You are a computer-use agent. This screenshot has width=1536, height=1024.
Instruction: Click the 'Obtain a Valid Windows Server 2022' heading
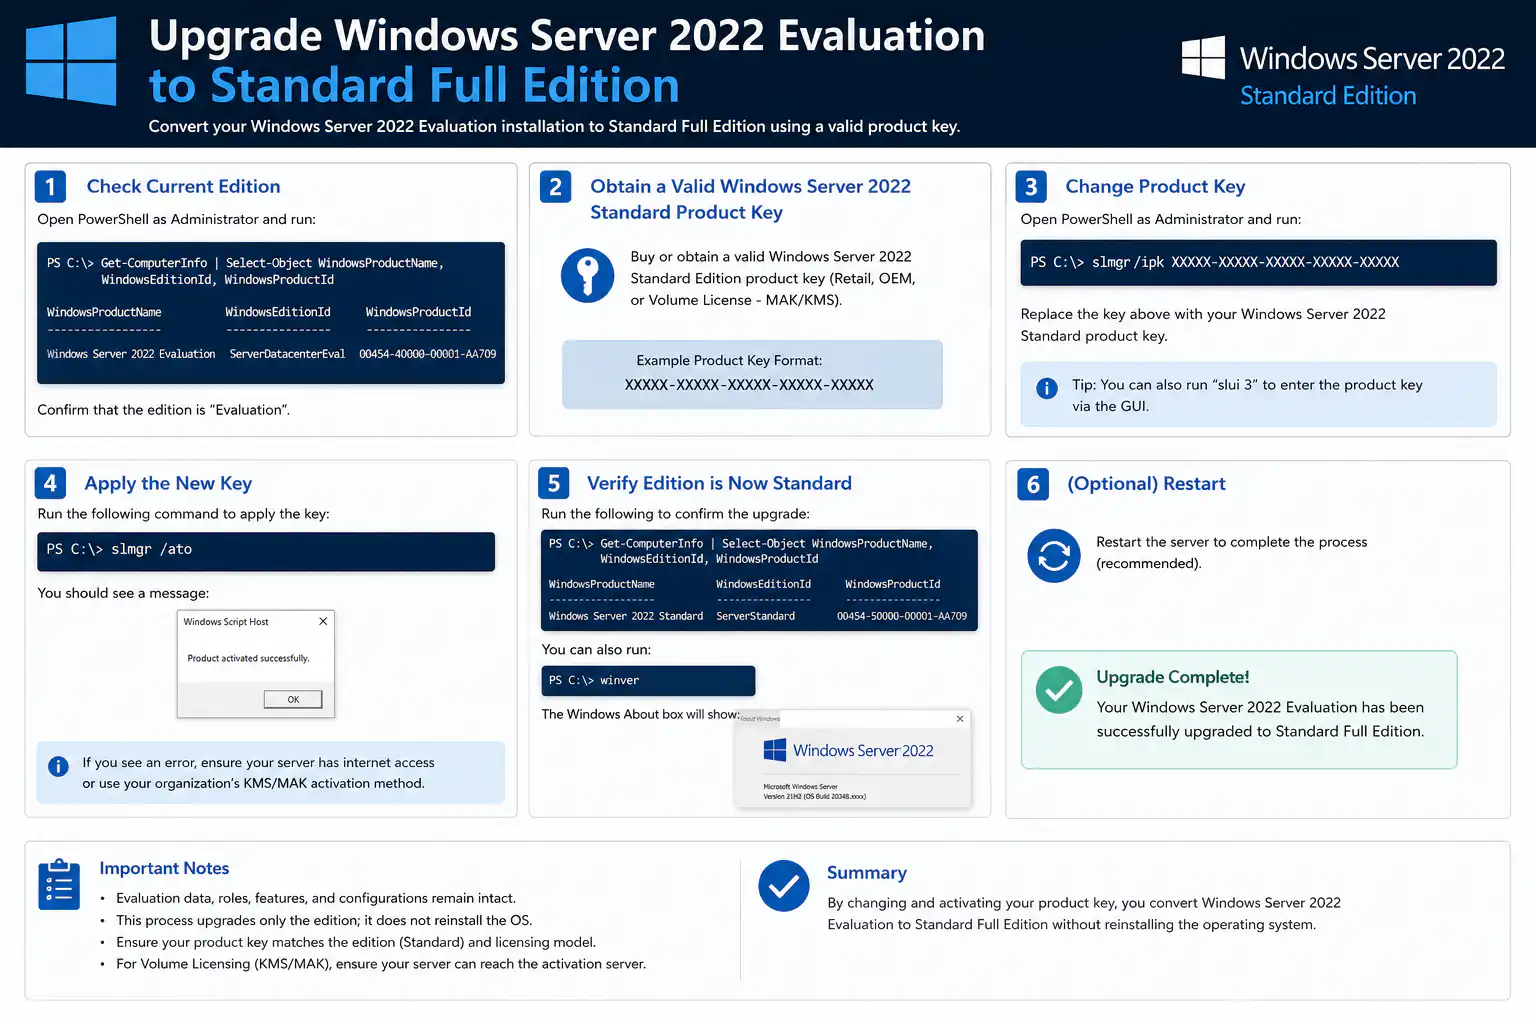click(750, 186)
